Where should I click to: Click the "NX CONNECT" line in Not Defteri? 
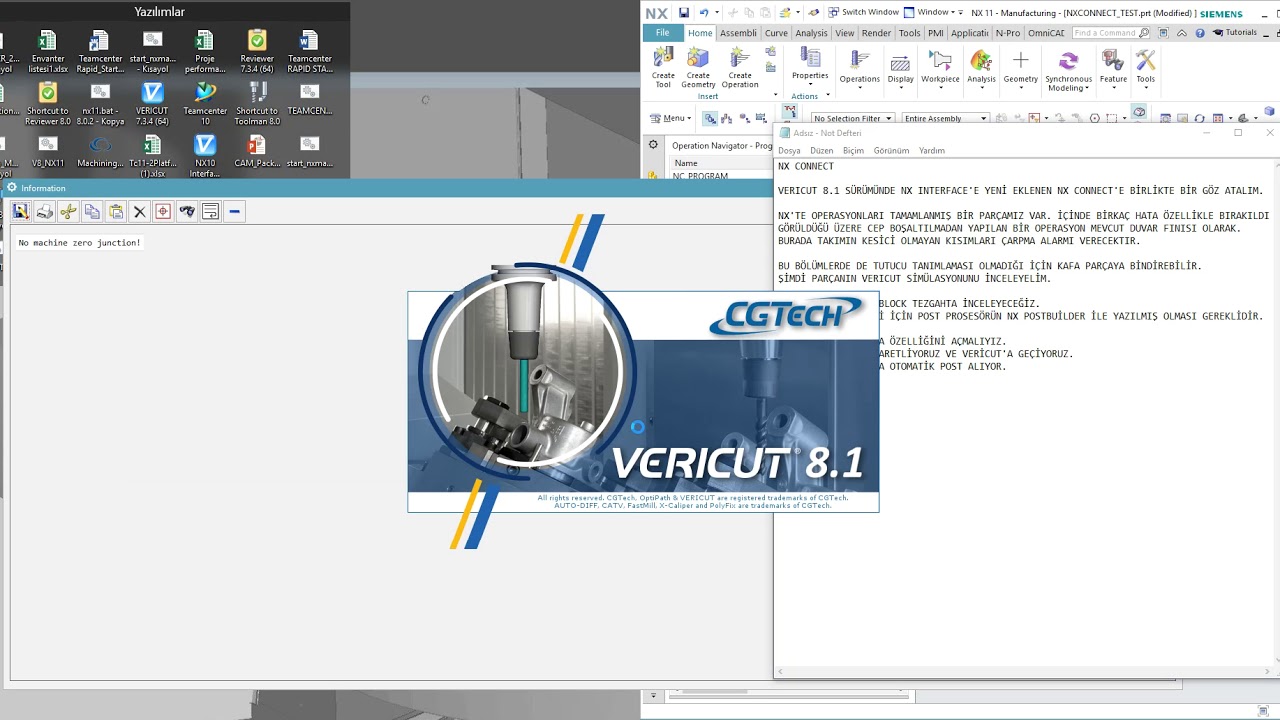click(806, 166)
